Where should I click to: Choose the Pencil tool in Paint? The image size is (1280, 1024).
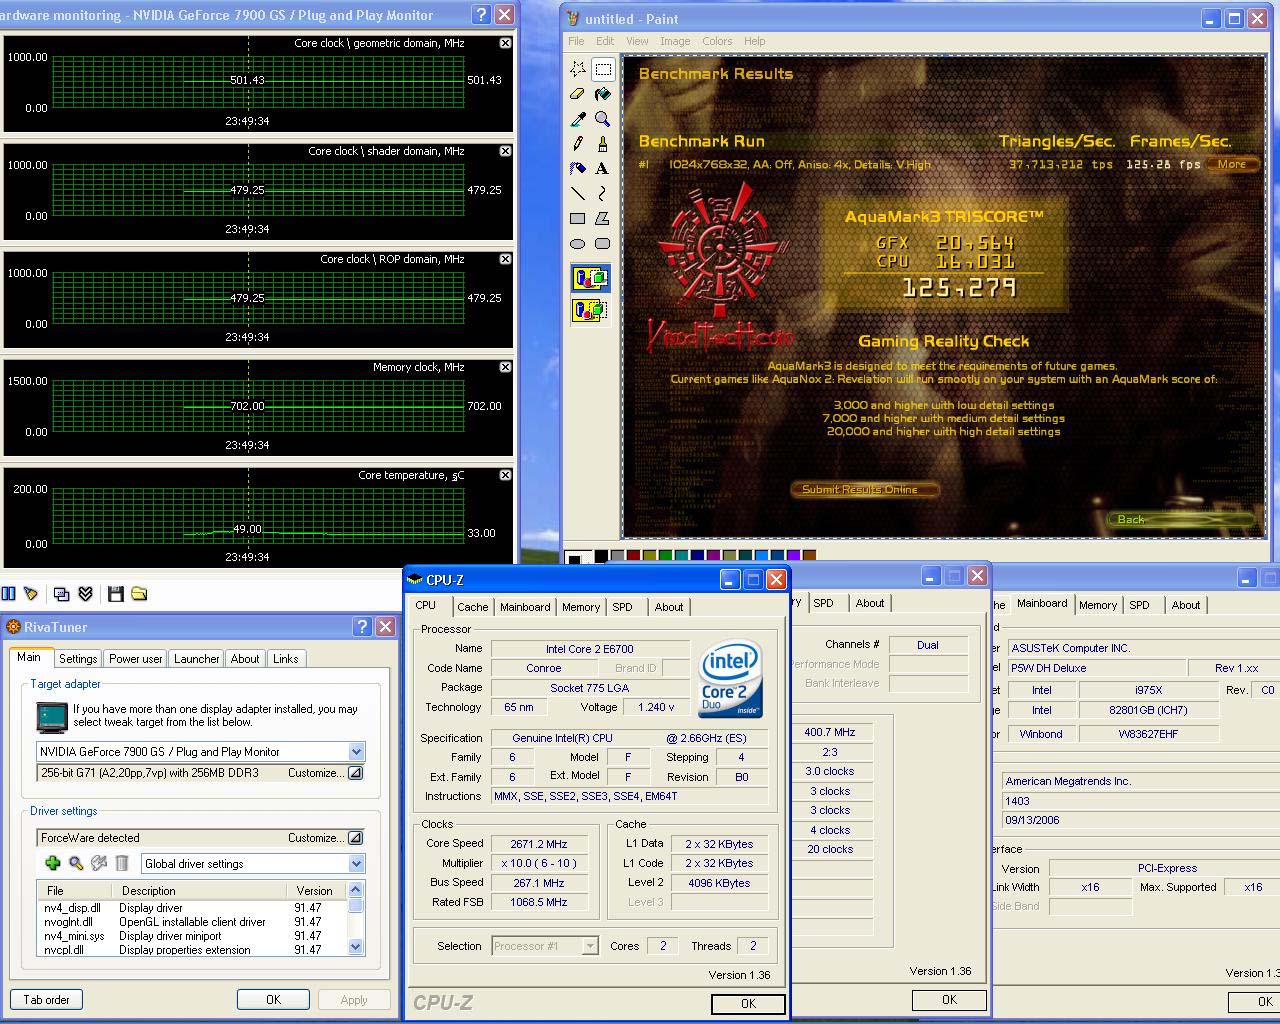[x=578, y=144]
